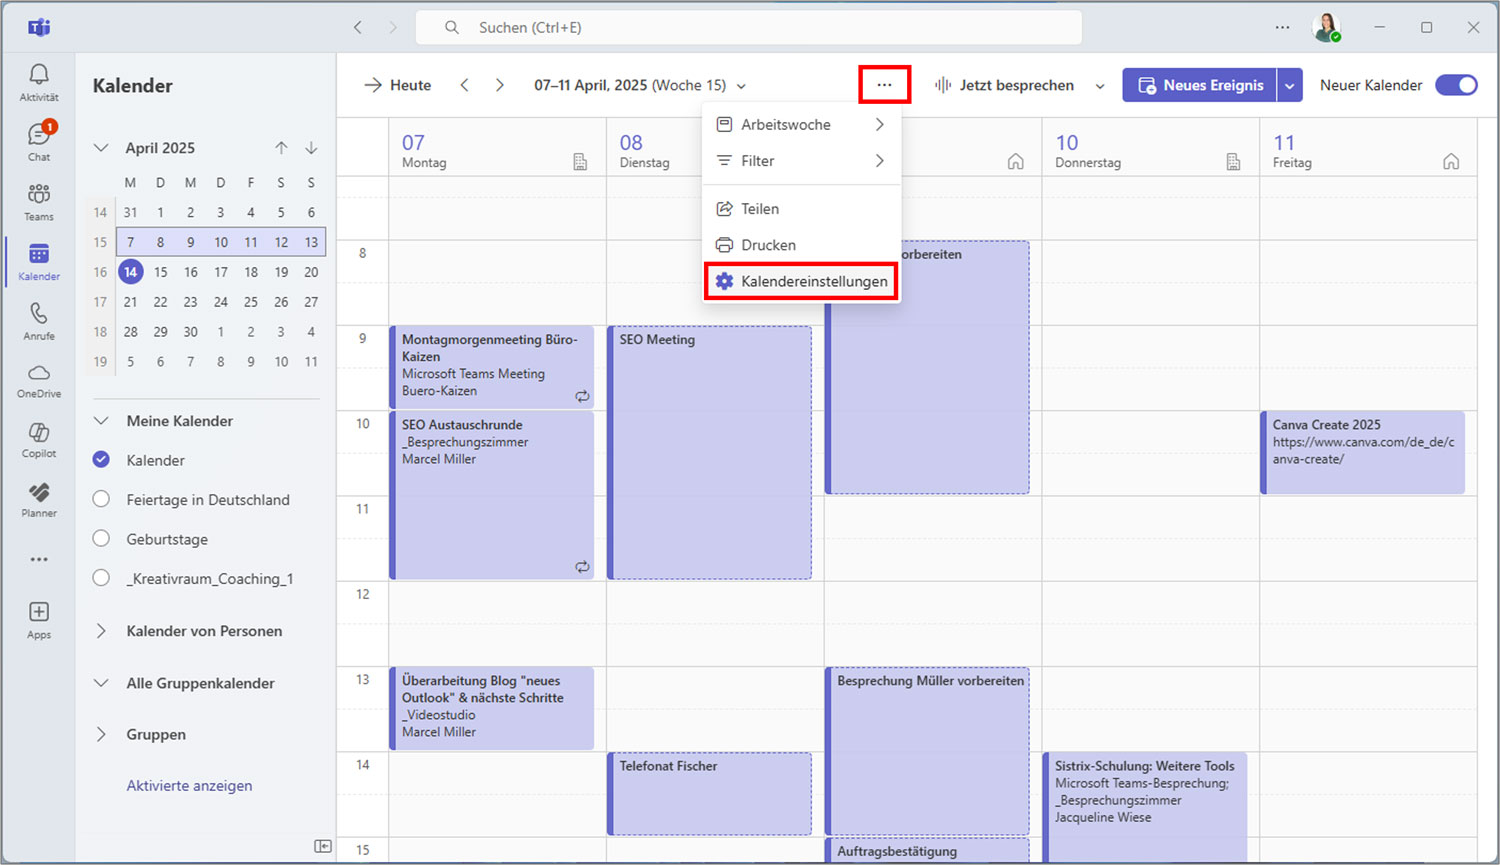The width and height of the screenshot is (1500, 865).
Task: Open the Arbeitswoche submenu
Action: pos(786,124)
